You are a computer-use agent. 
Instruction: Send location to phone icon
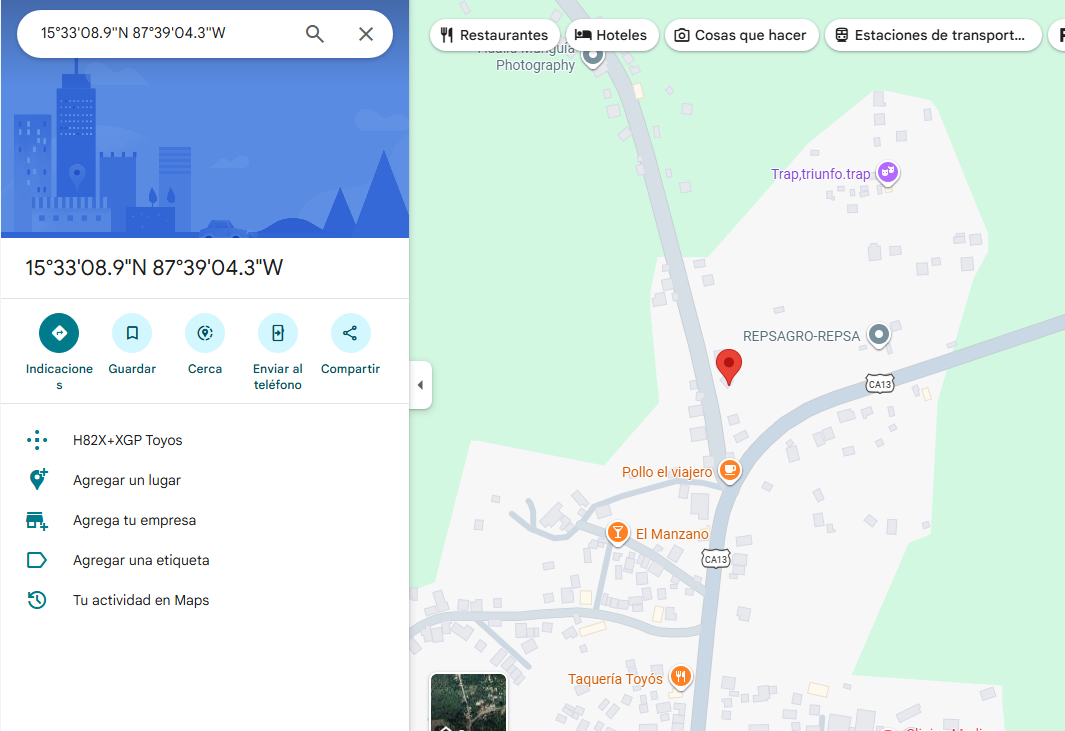[278, 333]
